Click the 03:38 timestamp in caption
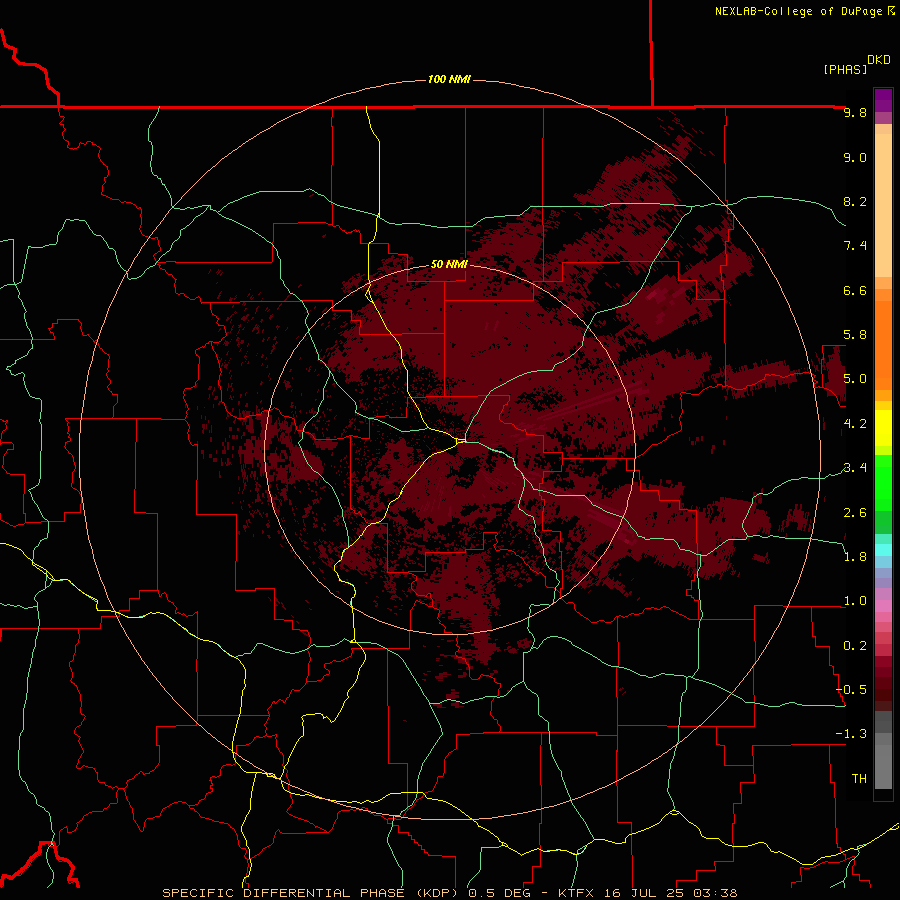Image resolution: width=900 pixels, height=900 pixels. (715, 893)
